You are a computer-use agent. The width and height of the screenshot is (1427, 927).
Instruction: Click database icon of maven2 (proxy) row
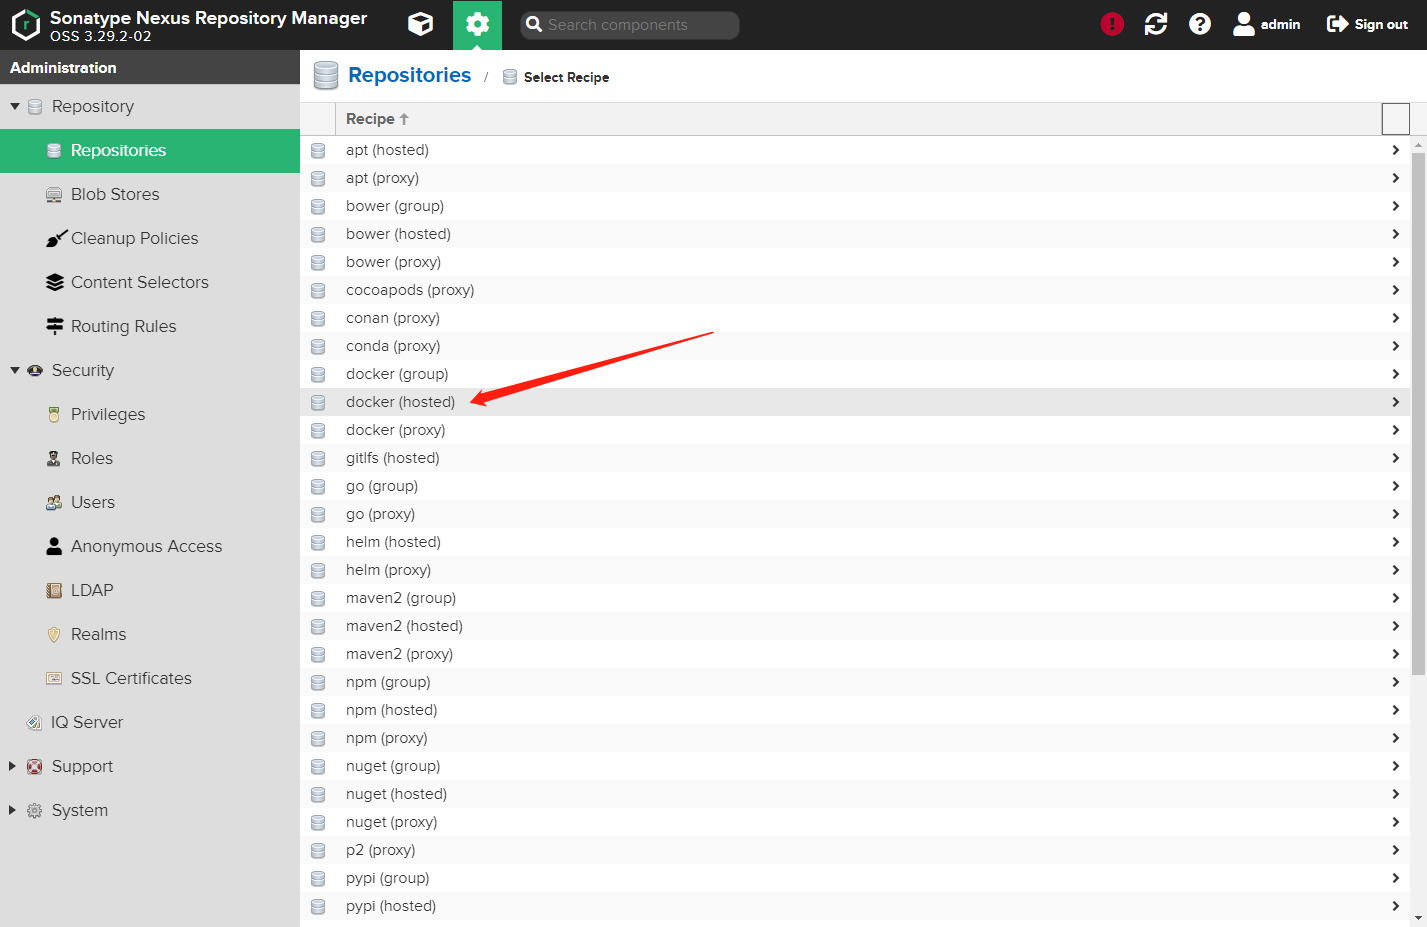(318, 654)
